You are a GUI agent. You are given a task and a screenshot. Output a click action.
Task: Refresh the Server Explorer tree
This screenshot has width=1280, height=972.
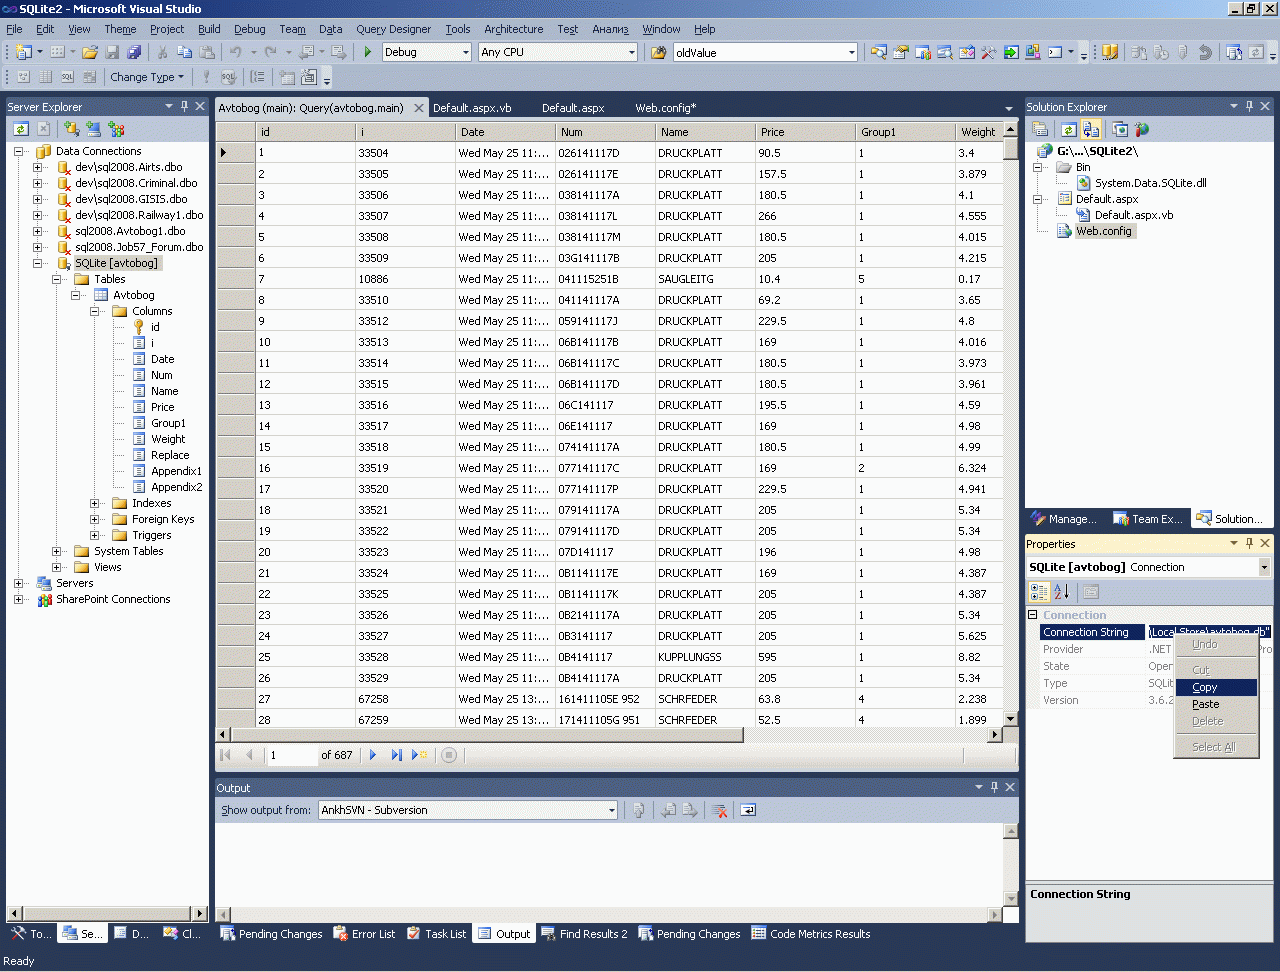point(21,129)
